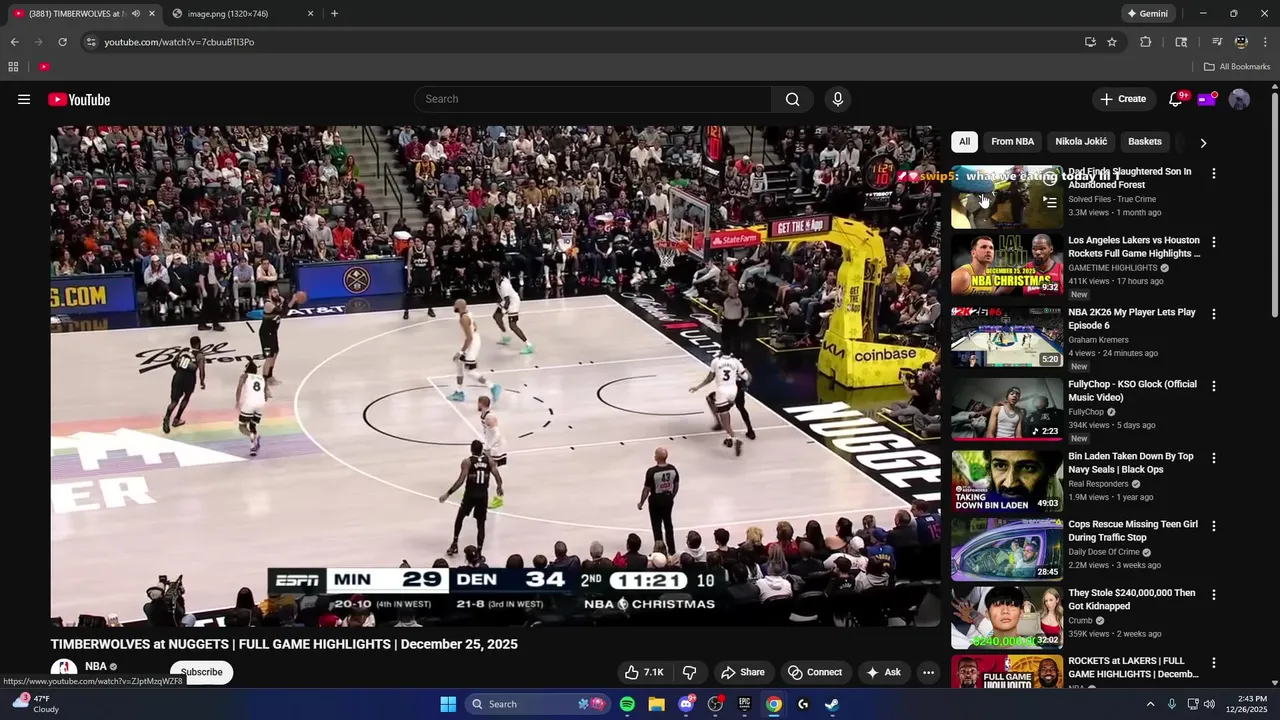Share the video
The height and width of the screenshot is (720, 1280).
point(743,672)
